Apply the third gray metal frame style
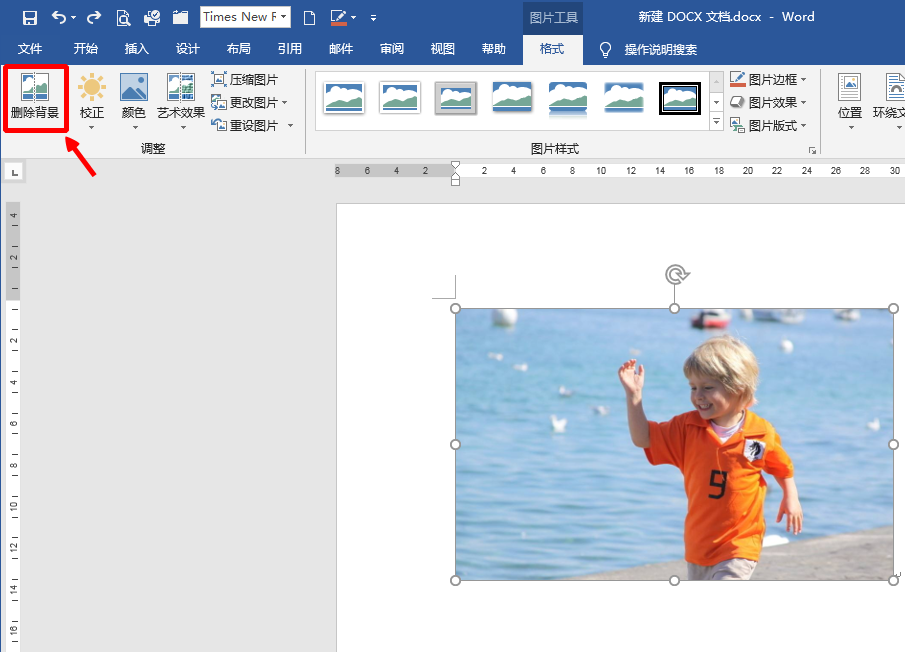This screenshot has width=905, height=652. tap(456, 98)
